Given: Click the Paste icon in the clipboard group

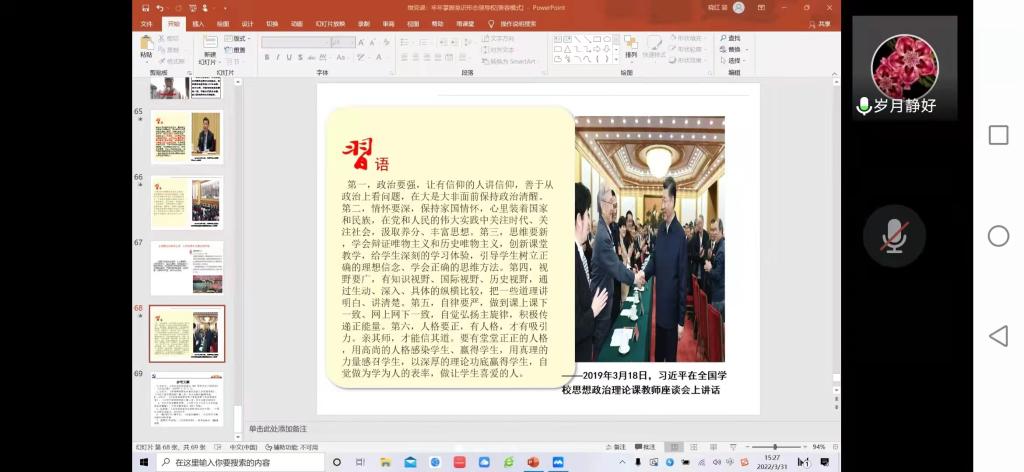Looking at the screenshot, I should pos(146,46).
